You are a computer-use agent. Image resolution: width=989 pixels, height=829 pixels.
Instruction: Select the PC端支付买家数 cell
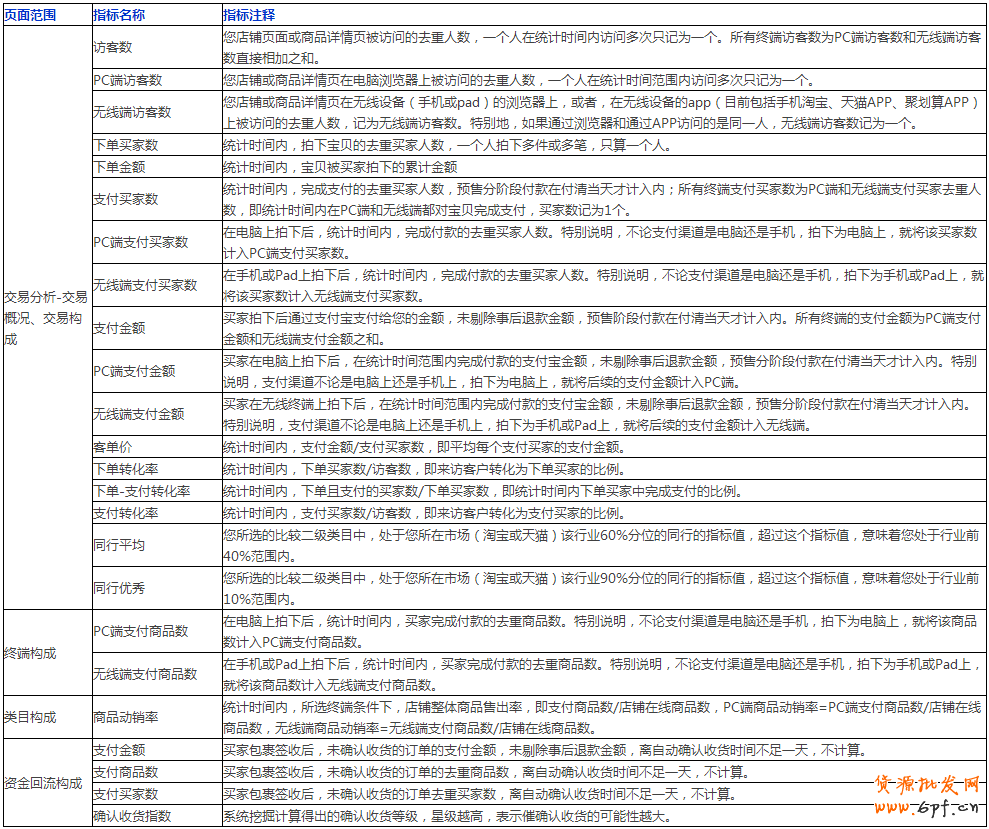click(156, 242)
